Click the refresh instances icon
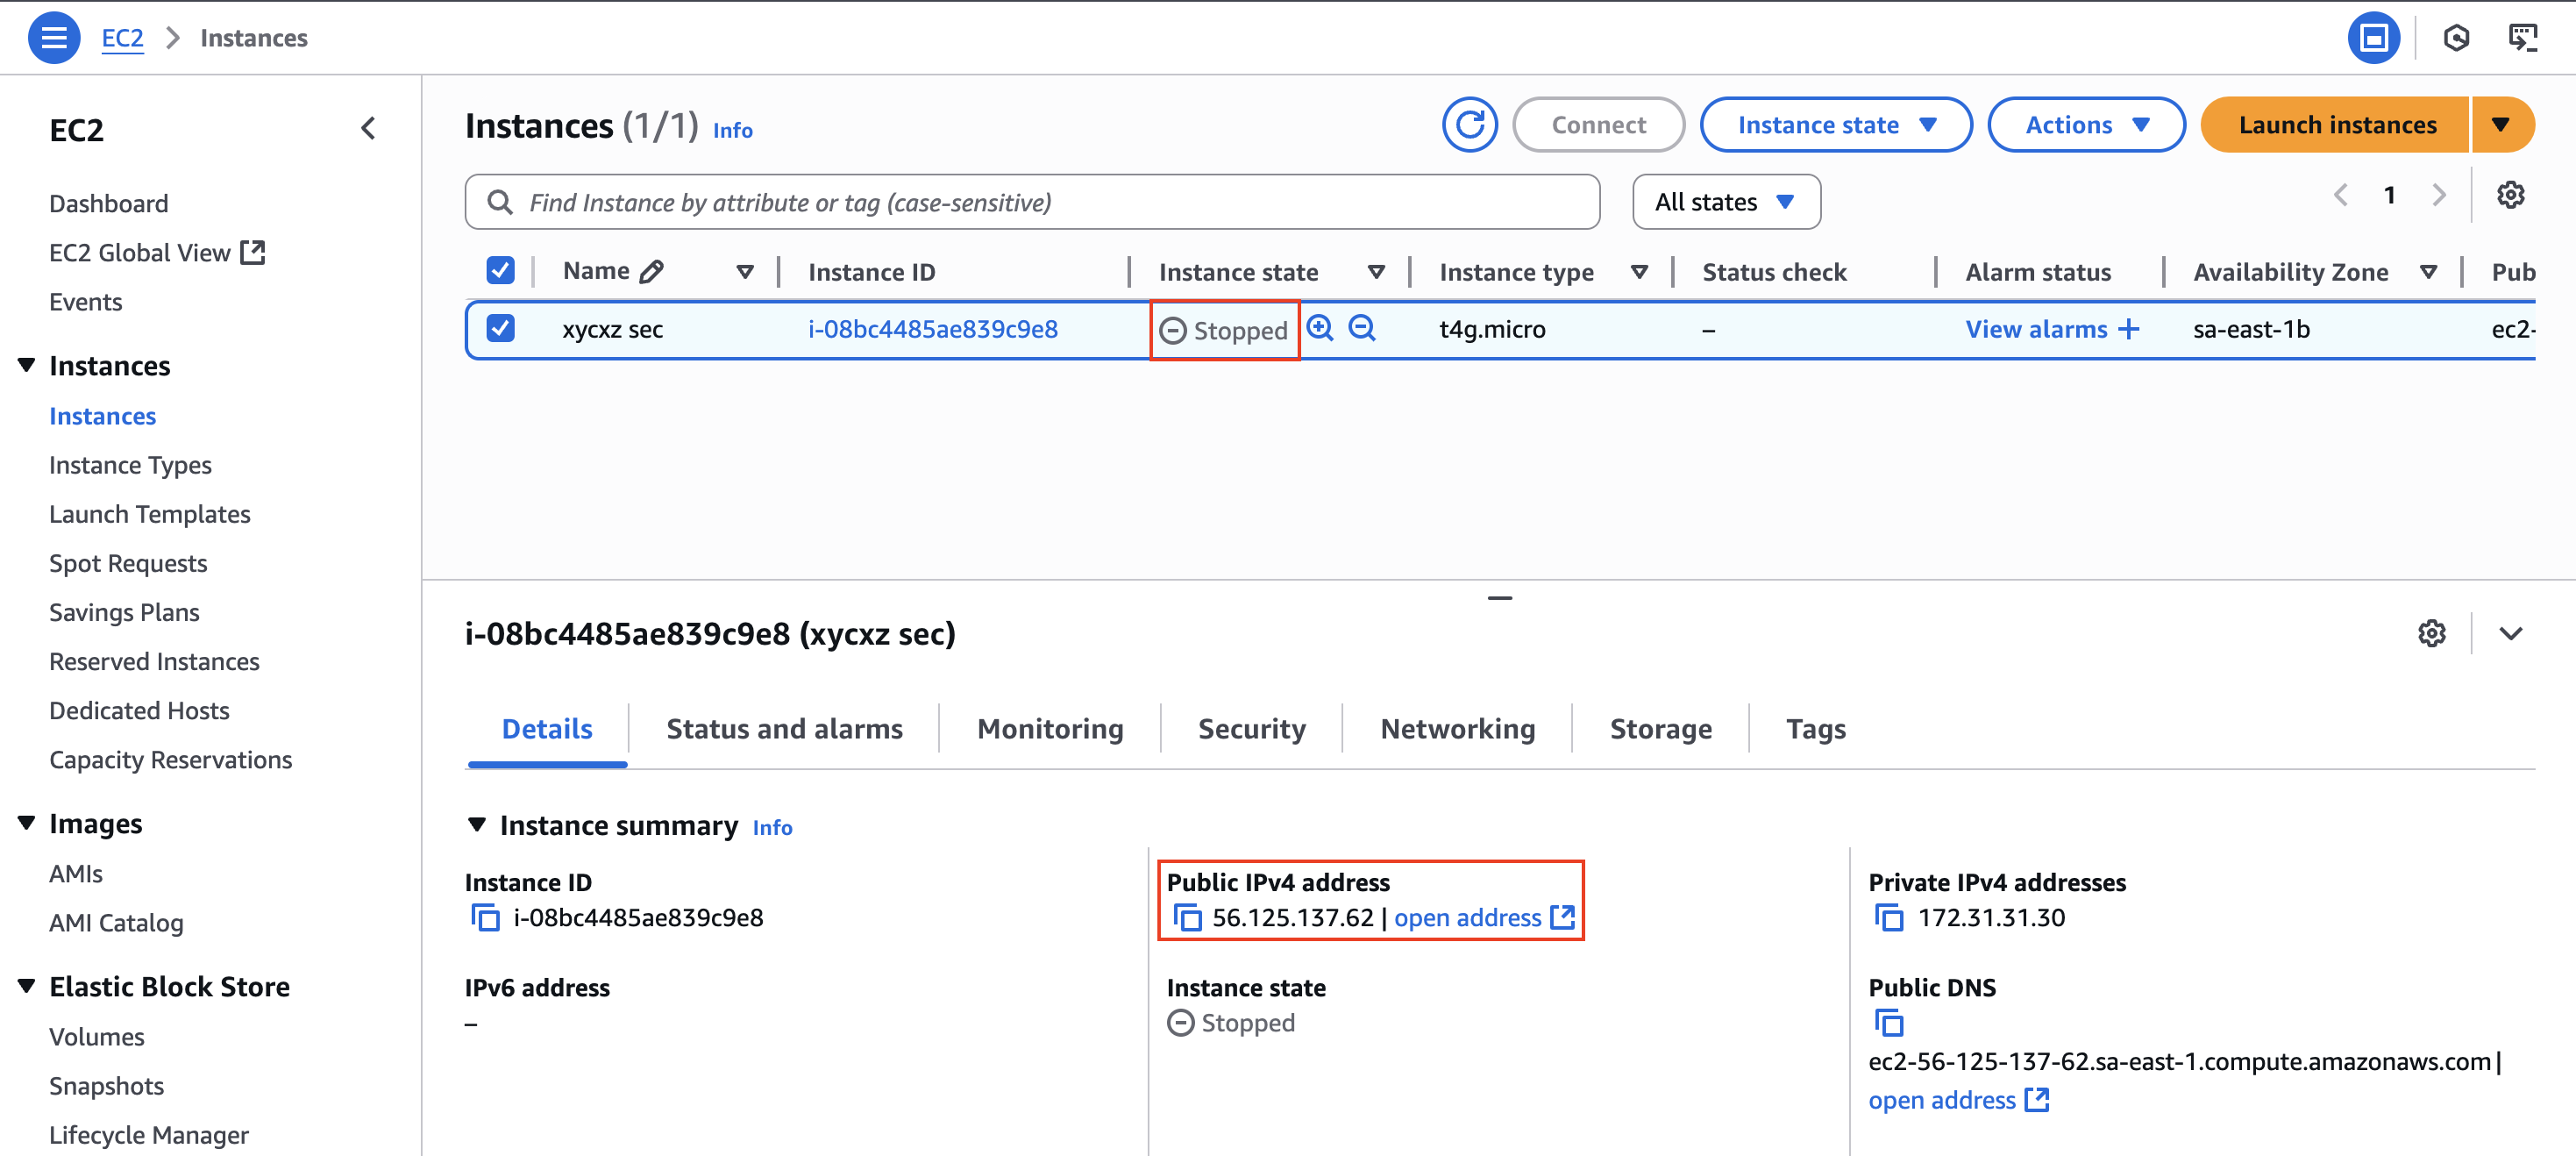2576x1156 pixels. 1470,124
